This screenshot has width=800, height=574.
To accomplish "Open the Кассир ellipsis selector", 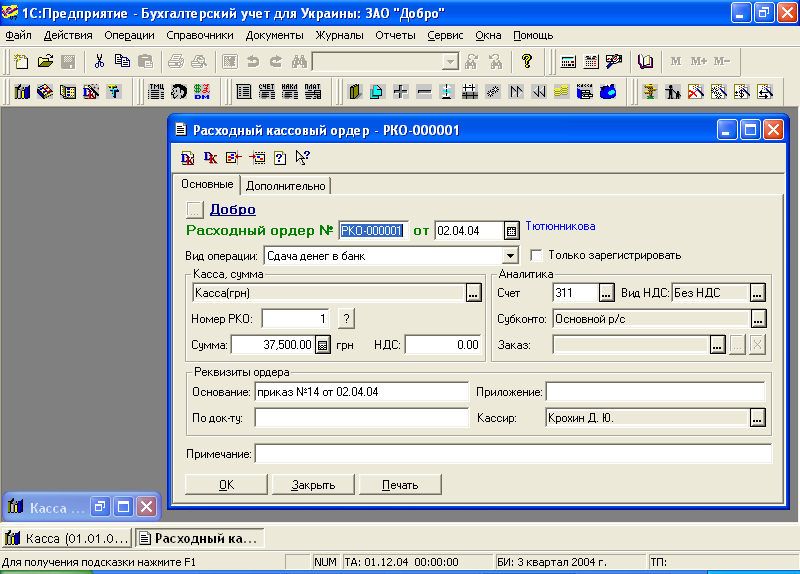I will tap(758, 418).
